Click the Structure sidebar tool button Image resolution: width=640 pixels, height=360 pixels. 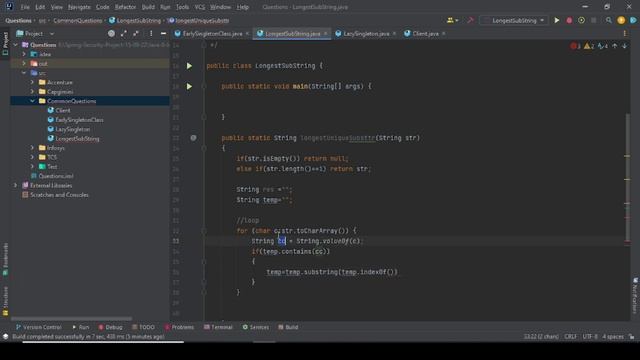5,301
